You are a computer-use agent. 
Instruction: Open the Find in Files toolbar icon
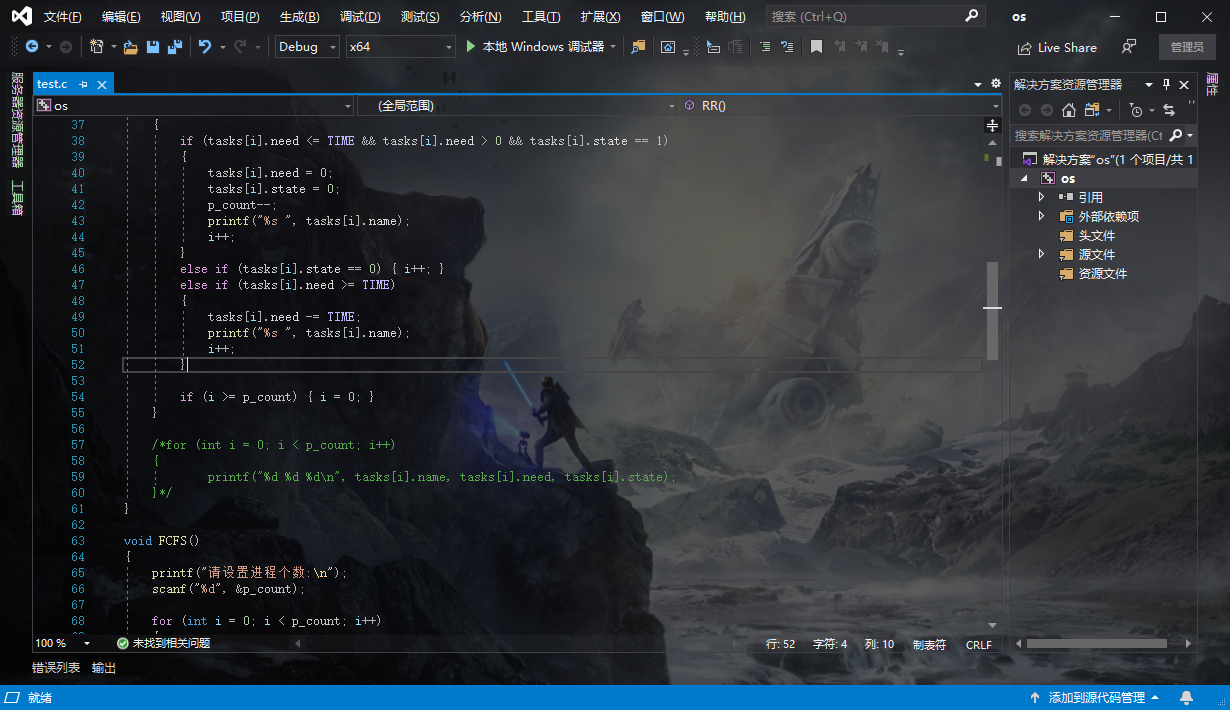639,47
